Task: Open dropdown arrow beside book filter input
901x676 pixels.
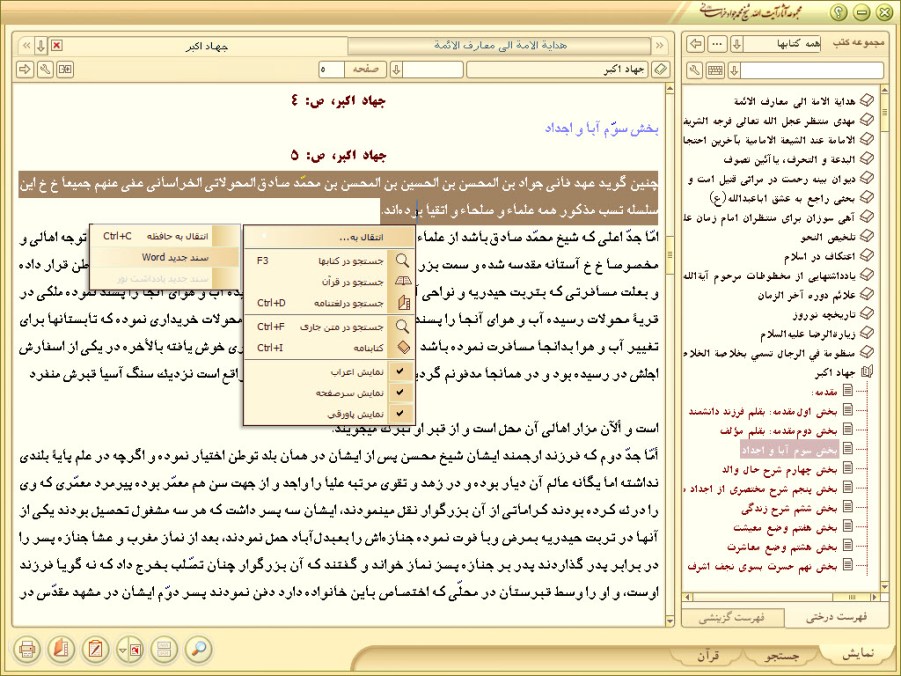Action: pos(734,70)
